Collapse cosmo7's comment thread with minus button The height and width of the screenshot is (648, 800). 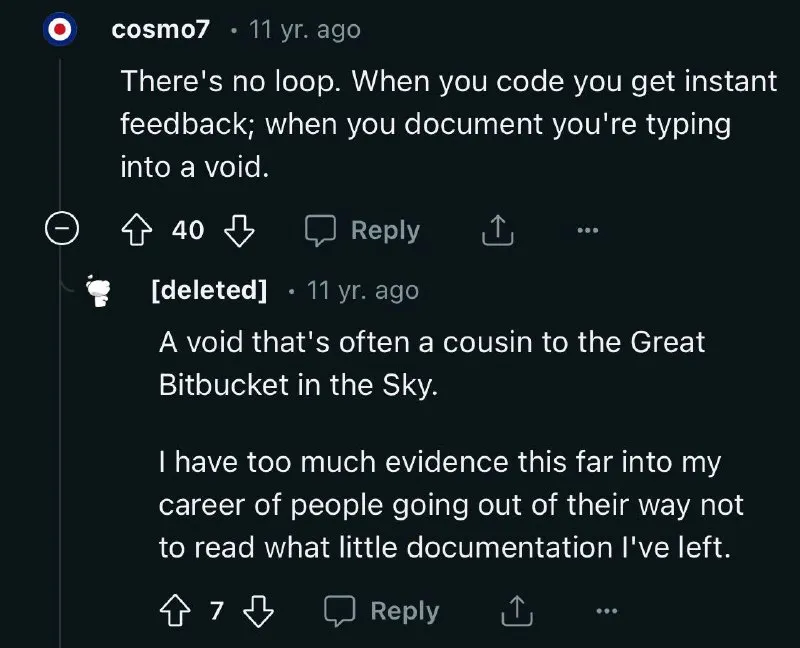point(62,230)
